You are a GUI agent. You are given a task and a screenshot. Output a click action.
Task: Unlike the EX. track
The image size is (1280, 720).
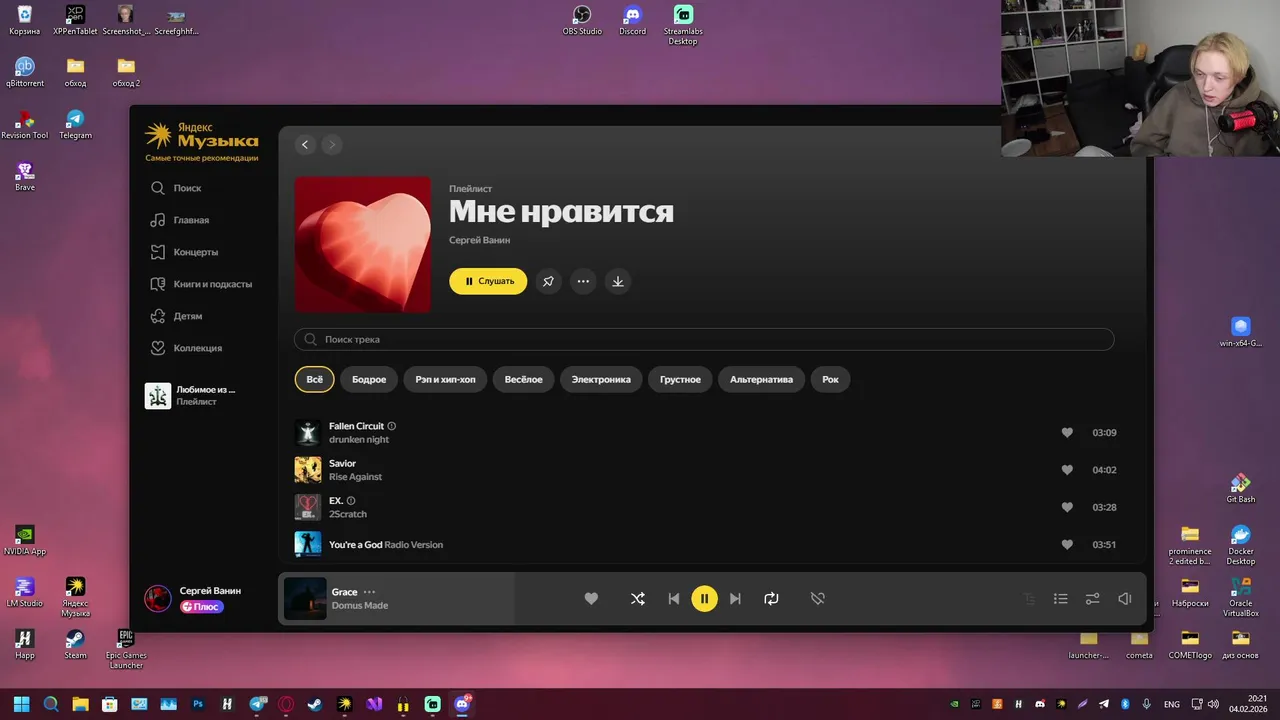1067,507
